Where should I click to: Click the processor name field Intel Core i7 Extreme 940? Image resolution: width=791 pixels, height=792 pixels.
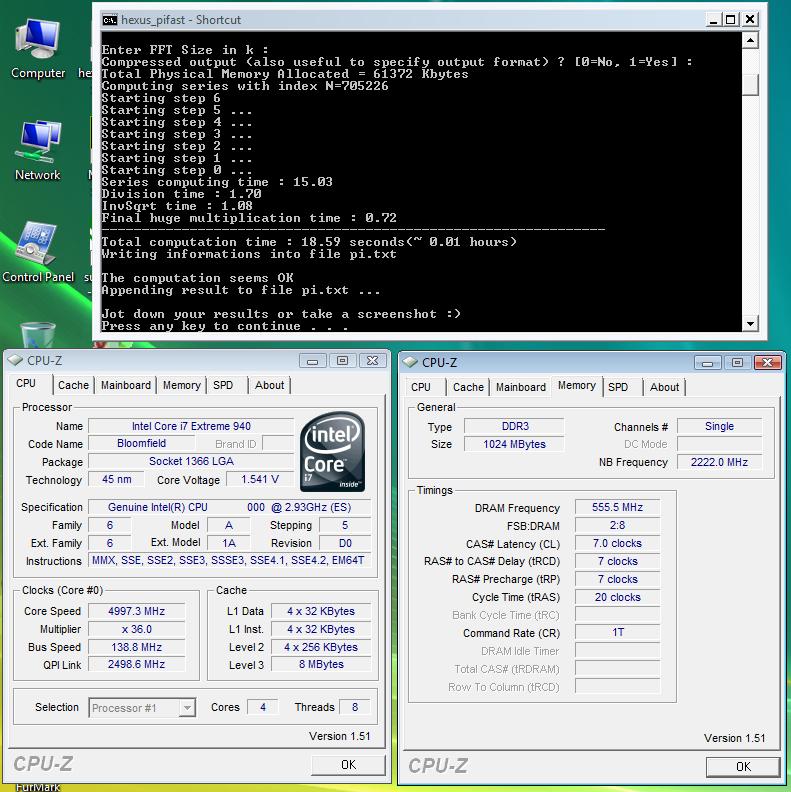click(x=191, y=426)
